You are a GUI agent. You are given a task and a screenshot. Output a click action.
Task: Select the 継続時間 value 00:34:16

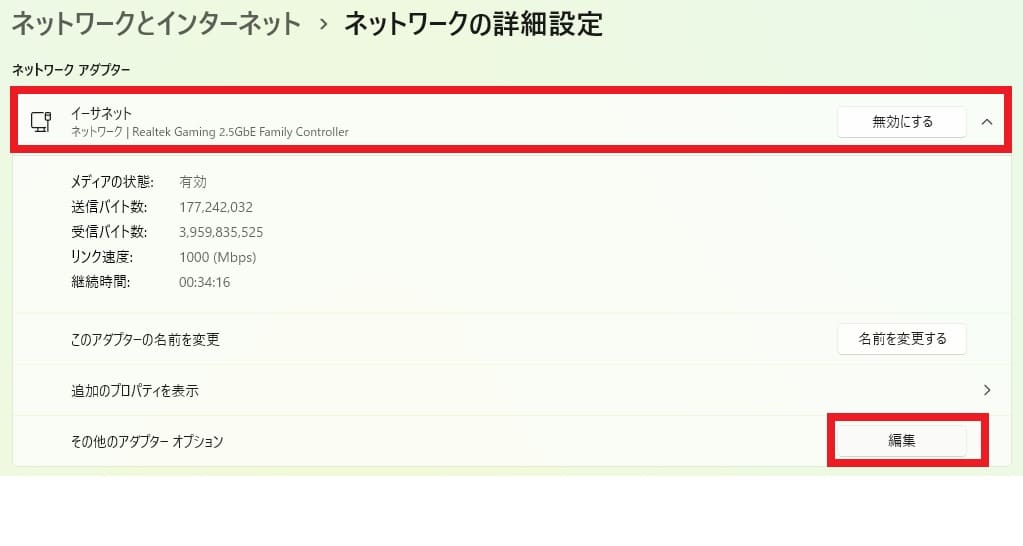click(205, 282)
